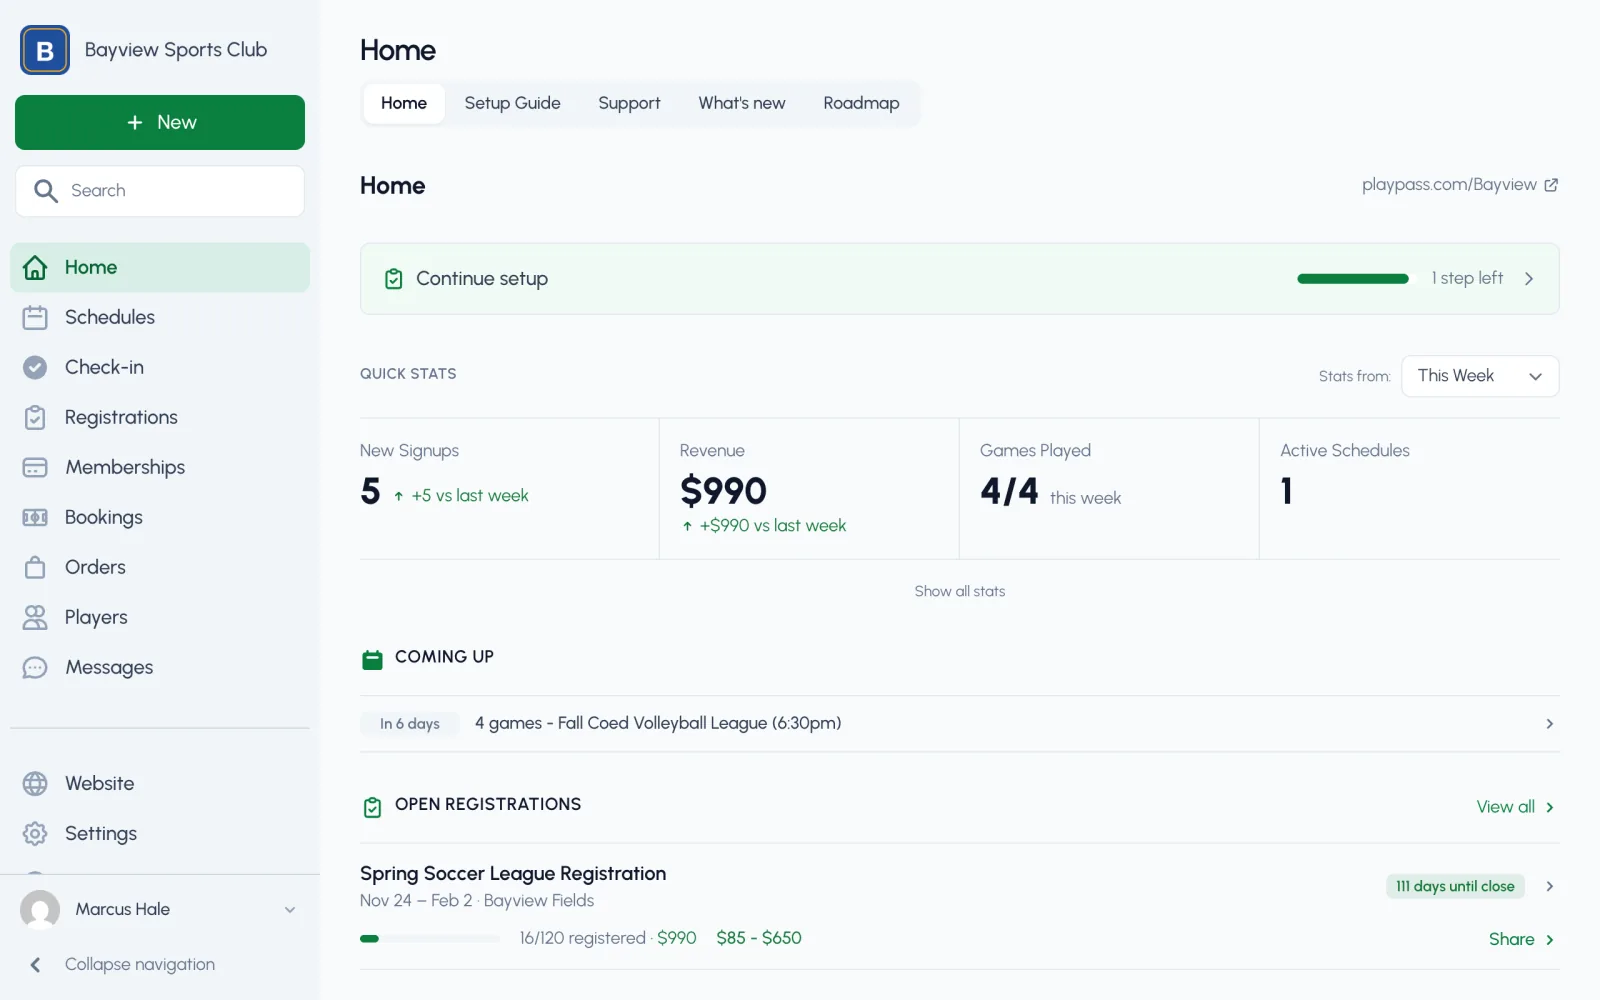
Task: Click the Marcus Hale name
Action: [x=123, y=909]
